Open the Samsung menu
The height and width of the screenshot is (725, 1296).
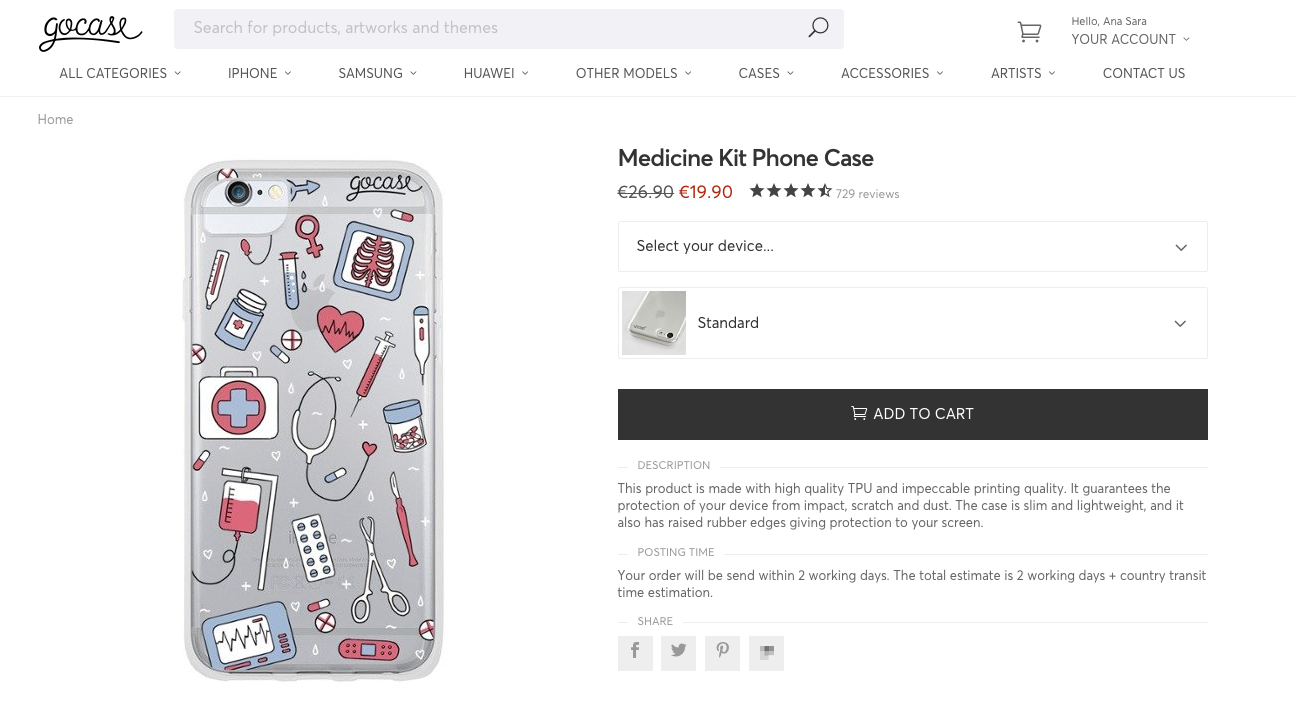coord(377,73)
